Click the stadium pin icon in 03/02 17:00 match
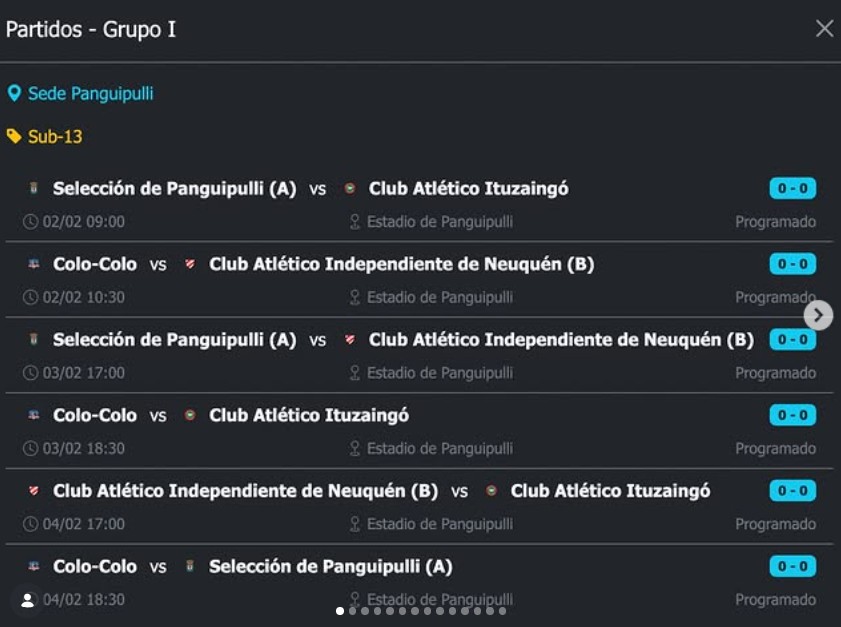The height and width of the screenshot is (627, 841). tap(354, 373)
